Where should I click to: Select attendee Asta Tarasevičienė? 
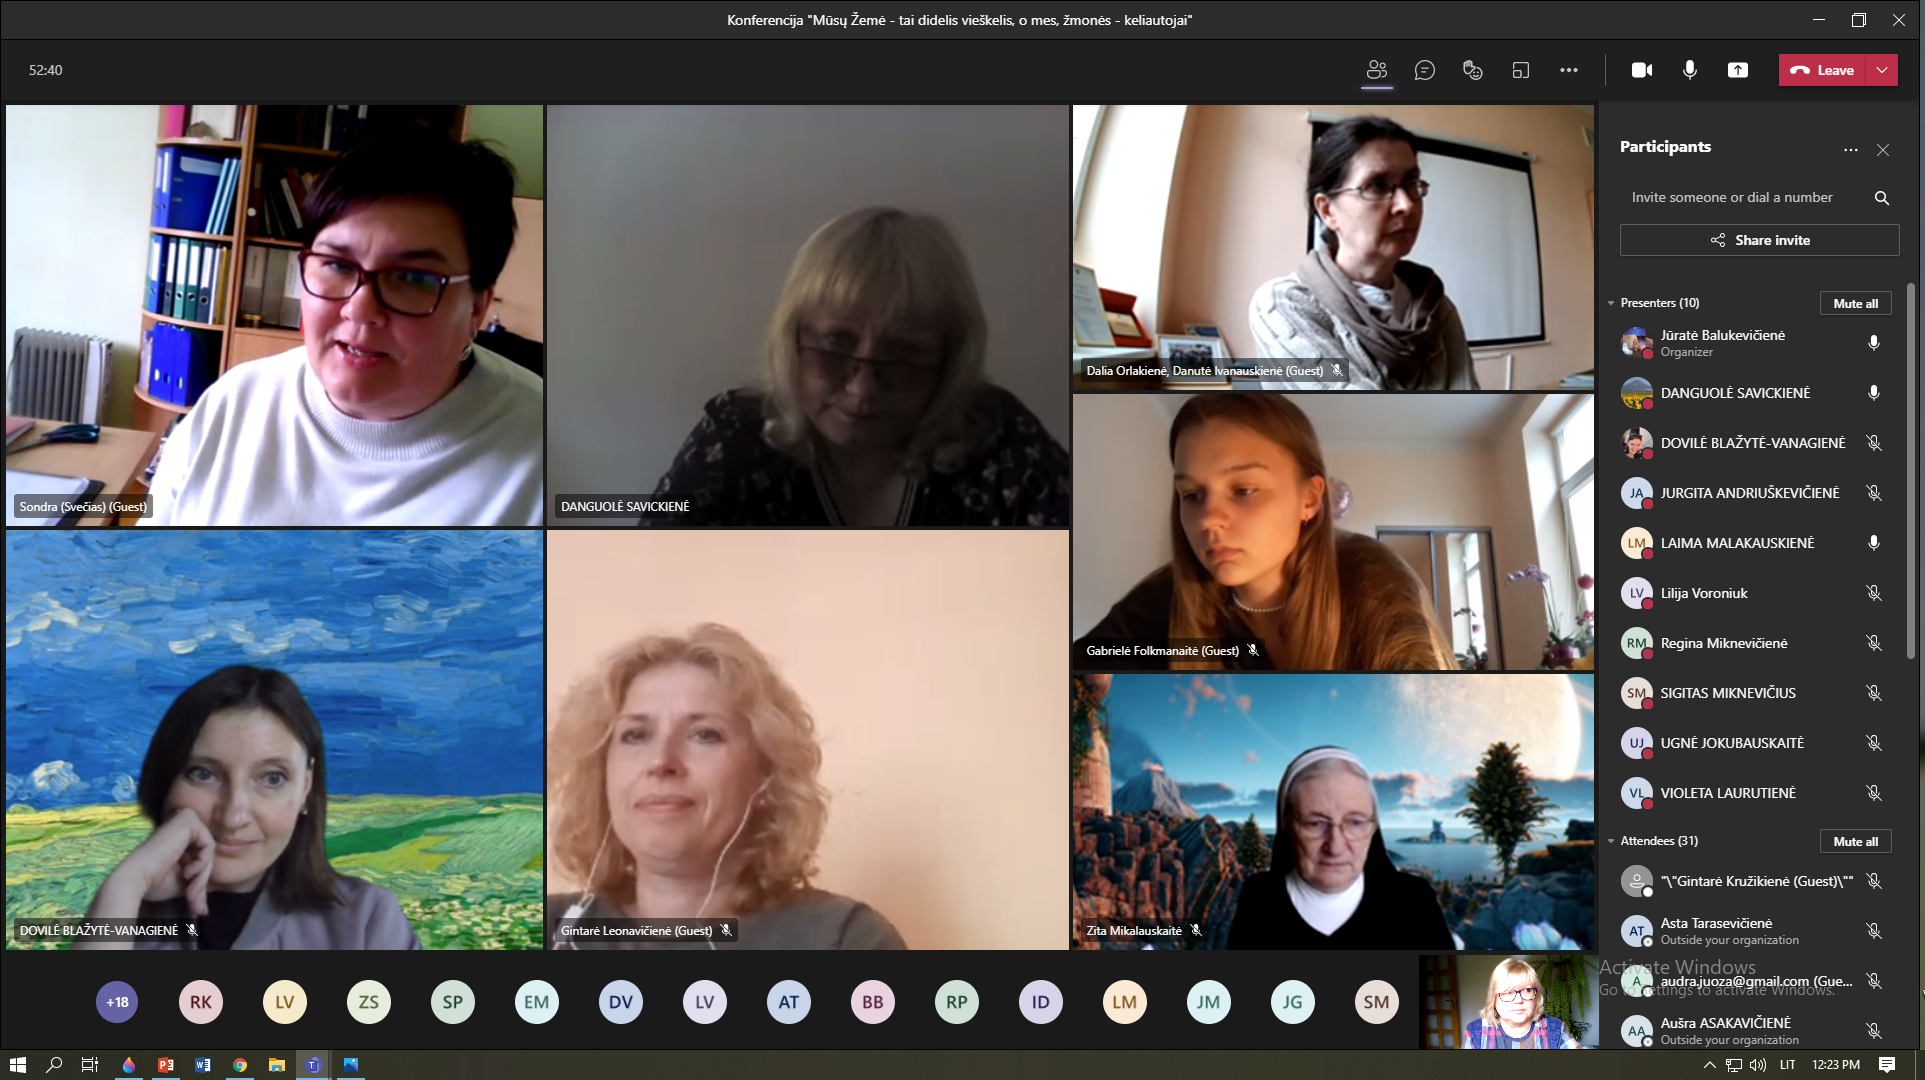point(1750,931)
